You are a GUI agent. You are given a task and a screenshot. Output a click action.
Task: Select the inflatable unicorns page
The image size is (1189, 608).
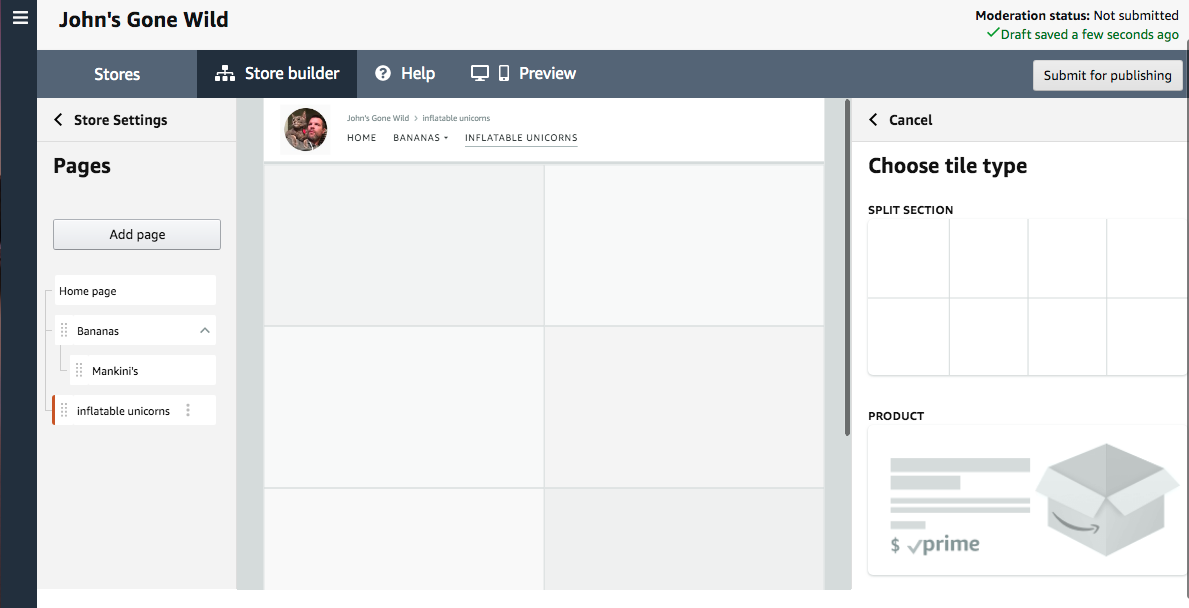coord(135,410)
